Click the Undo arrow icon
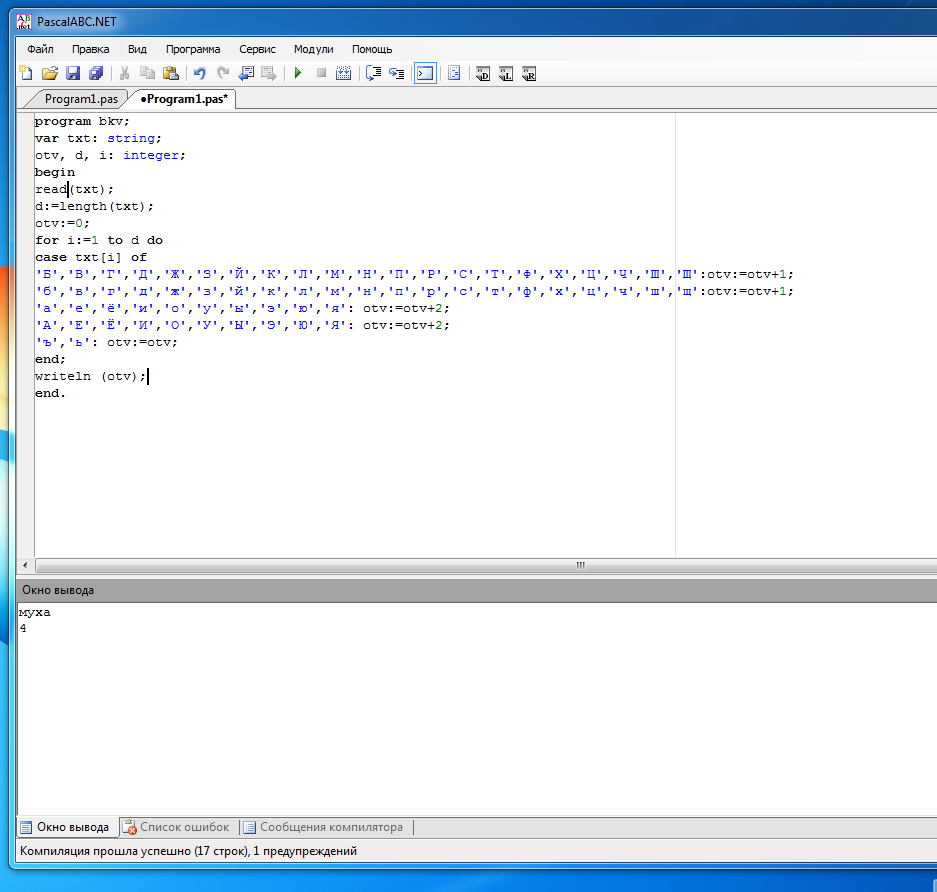 (x=200, y=73)
